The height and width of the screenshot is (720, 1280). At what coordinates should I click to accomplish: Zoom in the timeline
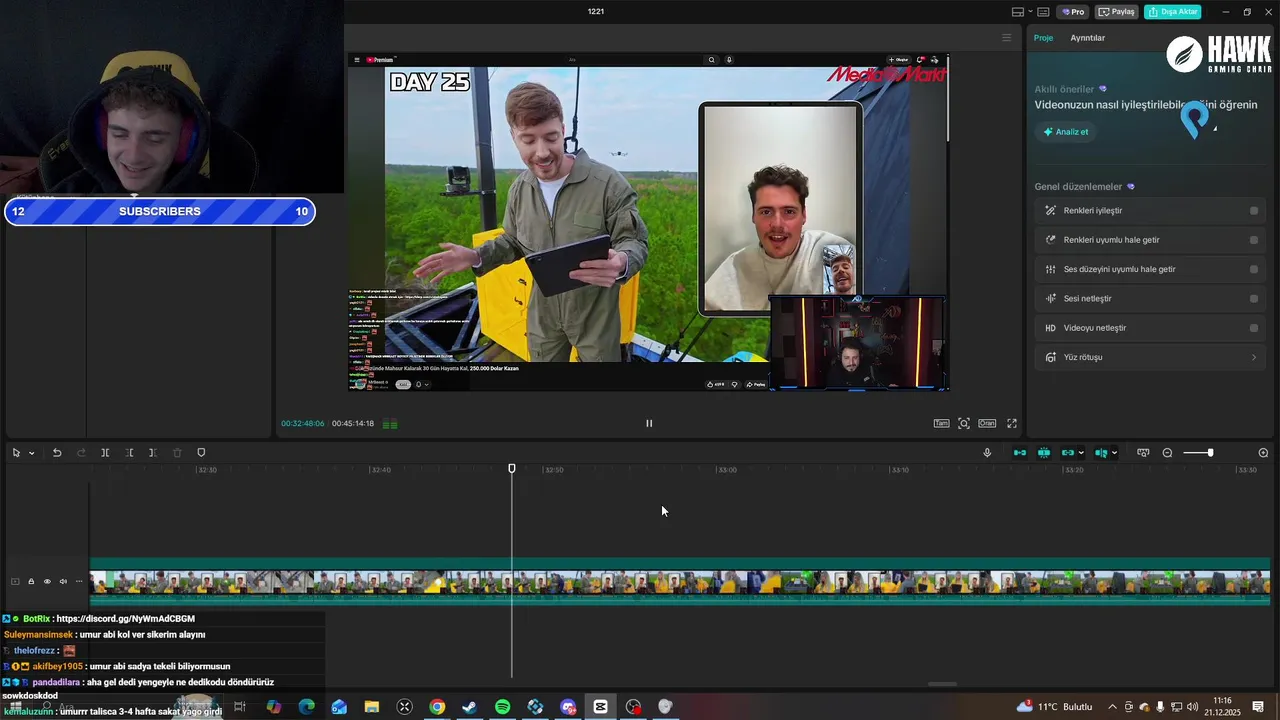click(x=1263, y=453)
